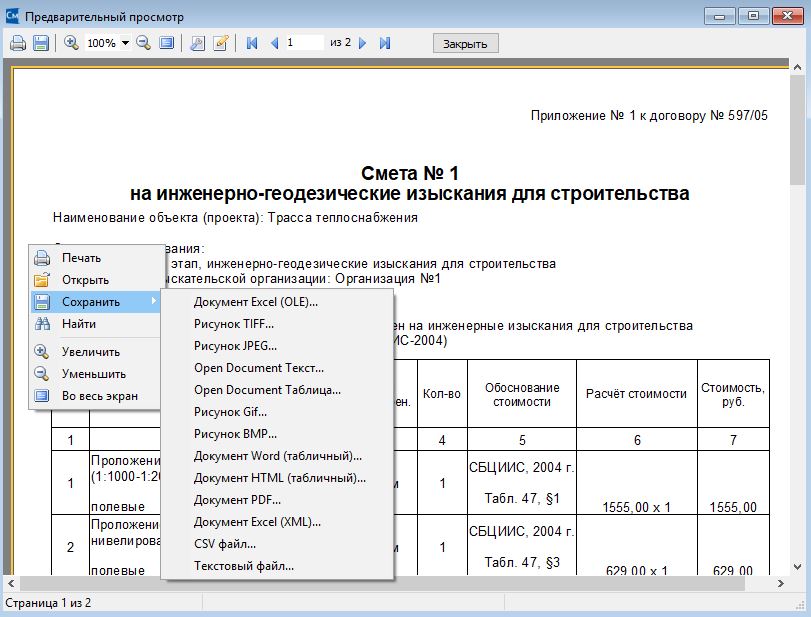Click the Трасса теплоснабжения object name line

pos(235,218)
